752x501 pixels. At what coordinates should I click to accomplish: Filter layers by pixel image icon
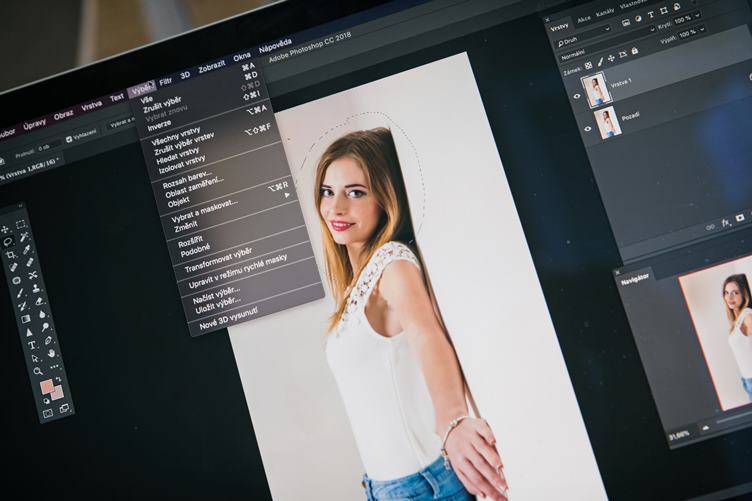tap(626, 23)
